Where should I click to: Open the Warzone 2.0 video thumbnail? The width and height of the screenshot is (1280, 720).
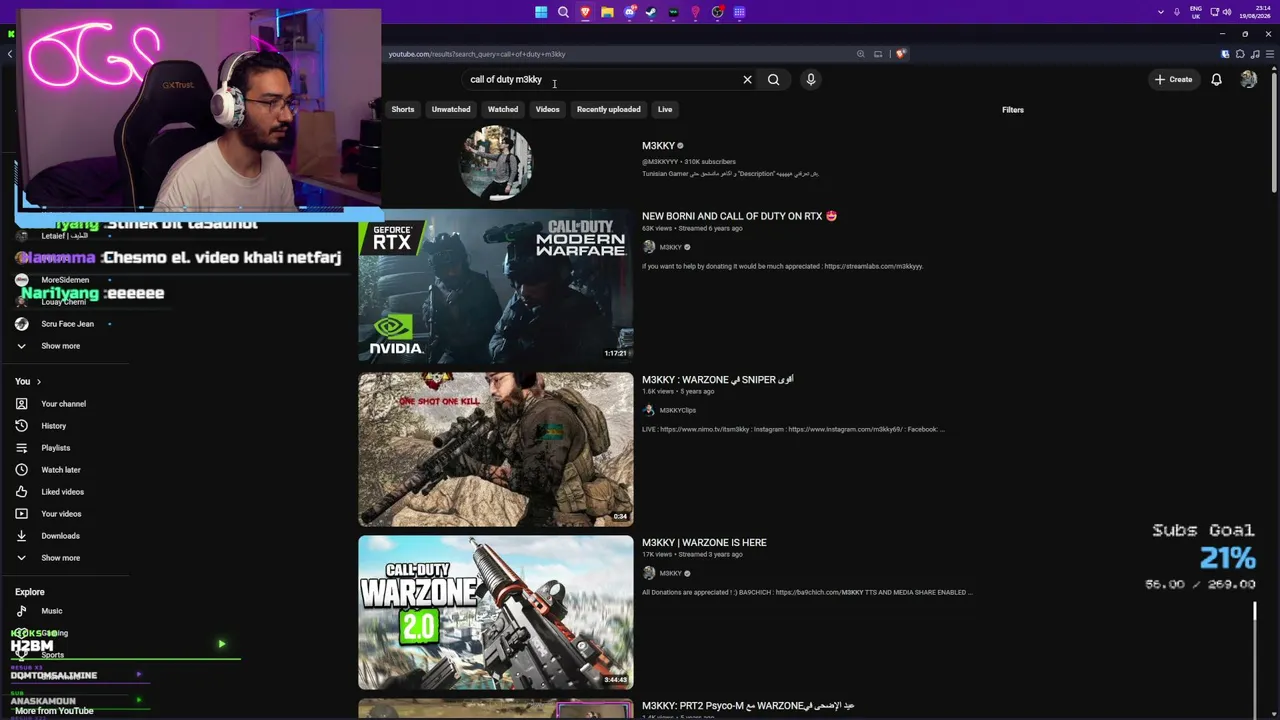496,613
